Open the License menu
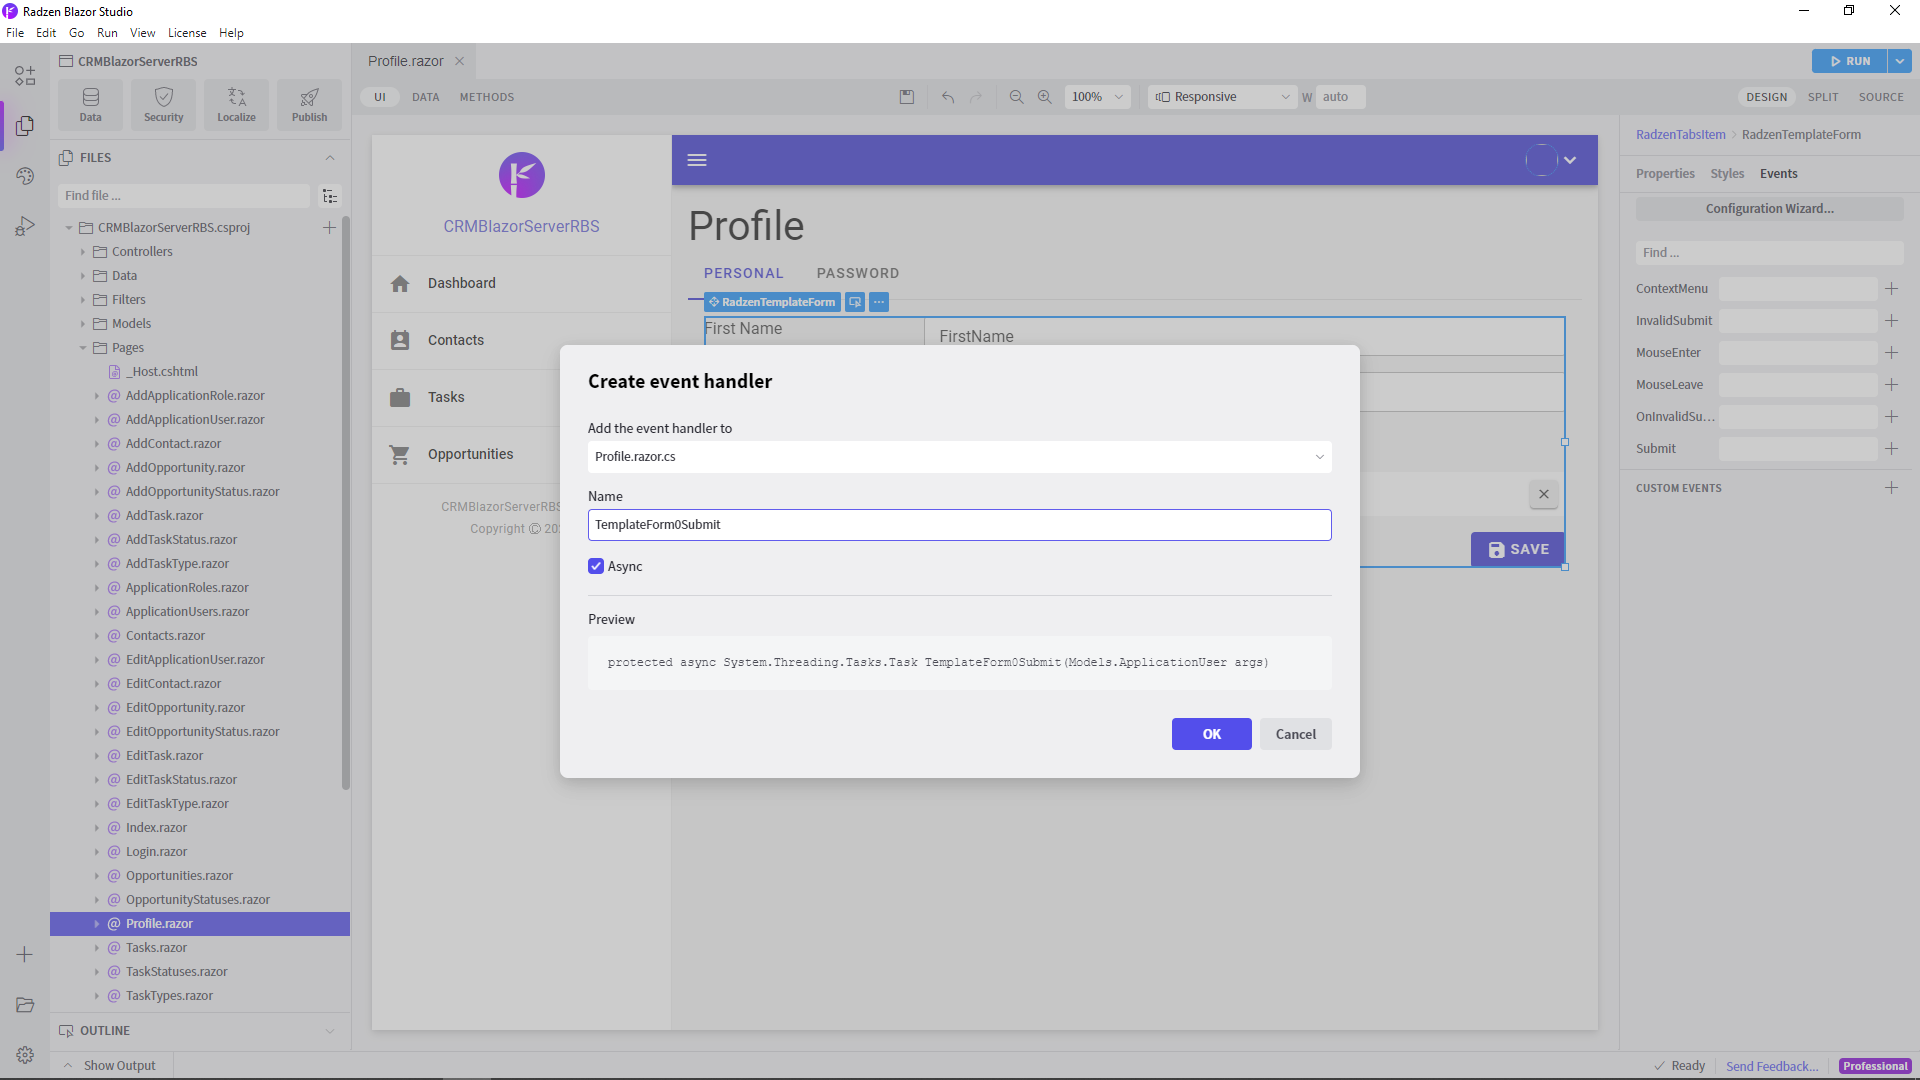The height and width of the screenshot is (1080, 1920). pos(187,33)
